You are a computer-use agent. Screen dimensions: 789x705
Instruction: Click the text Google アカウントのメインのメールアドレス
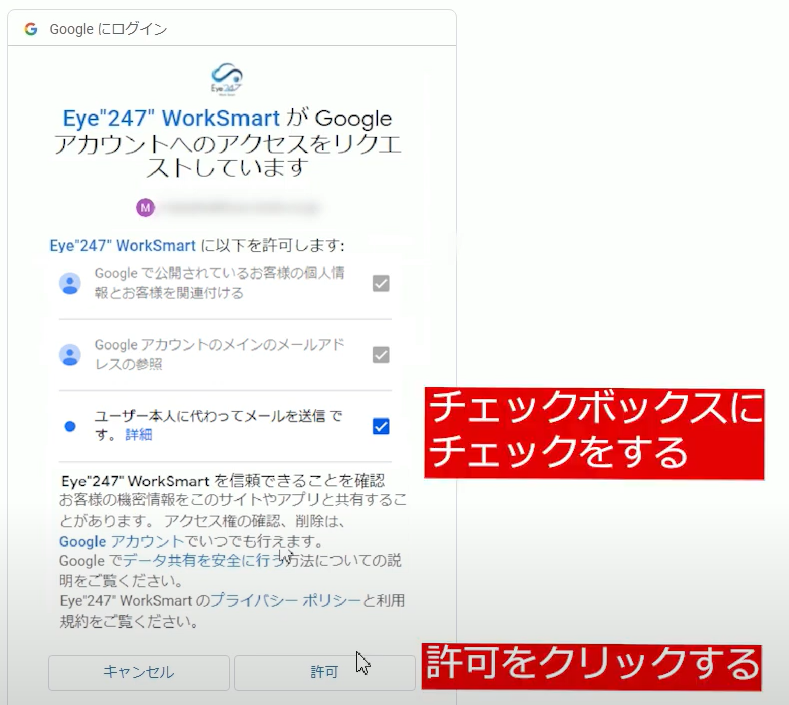[220, 354]
